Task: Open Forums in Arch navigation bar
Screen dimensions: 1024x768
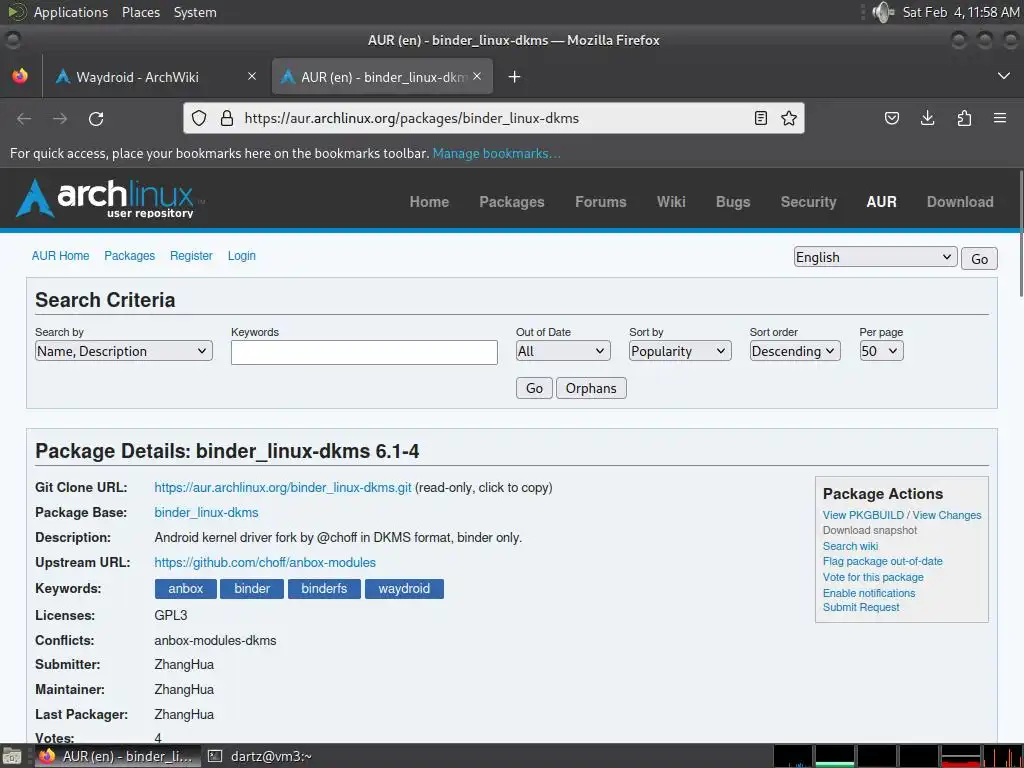Action: [600, 202]
